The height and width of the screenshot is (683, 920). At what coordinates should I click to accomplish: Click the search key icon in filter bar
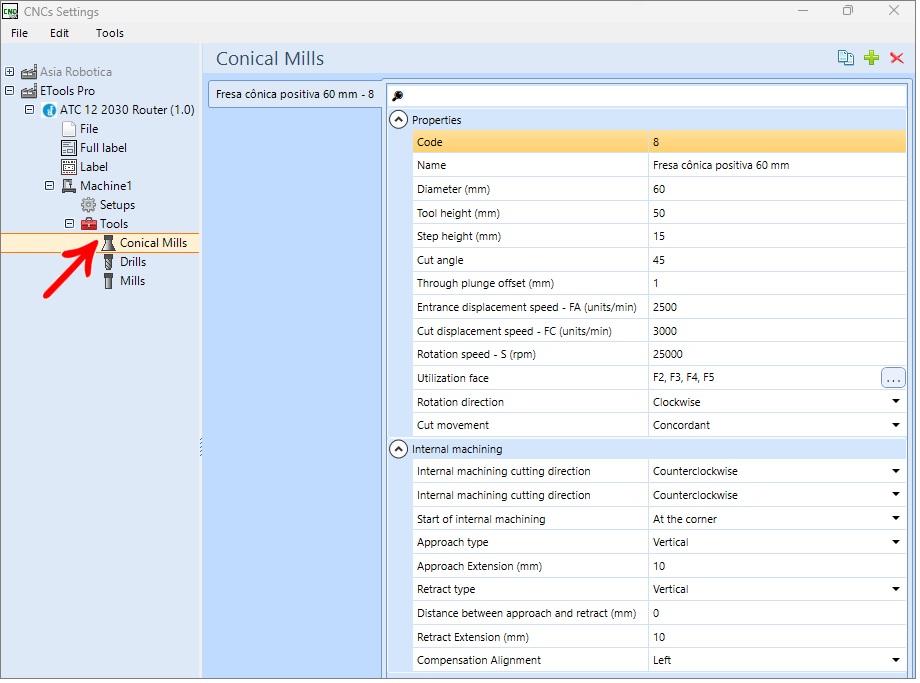coord(400,96)
